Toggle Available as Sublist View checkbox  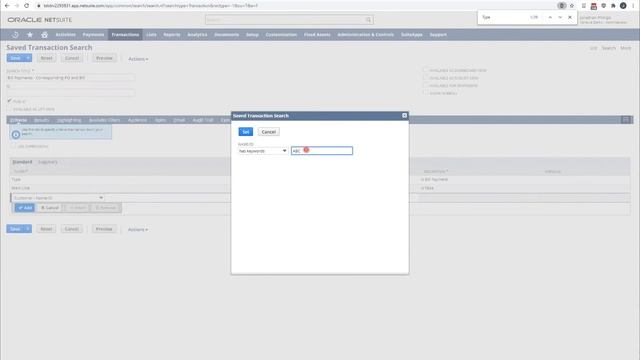point(425,78)
